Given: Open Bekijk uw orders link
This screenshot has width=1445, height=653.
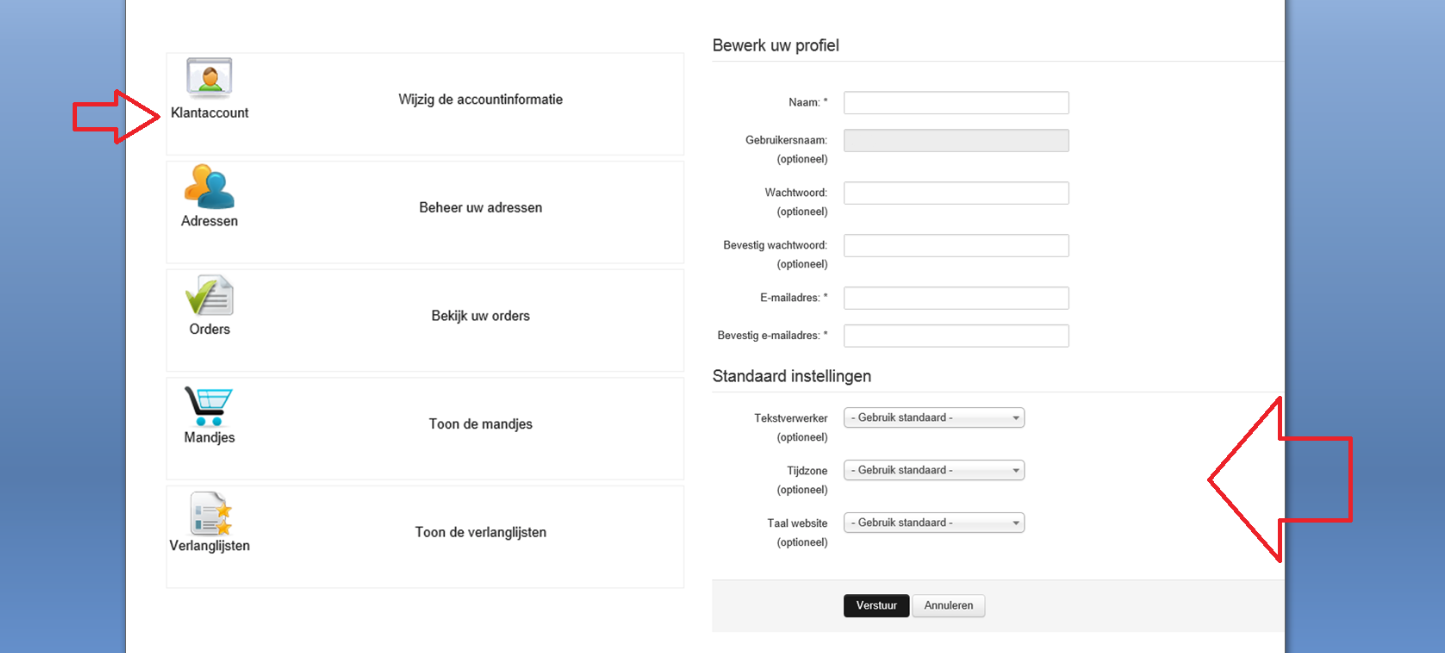Looking at the screenshot, I should pos(481,316).
